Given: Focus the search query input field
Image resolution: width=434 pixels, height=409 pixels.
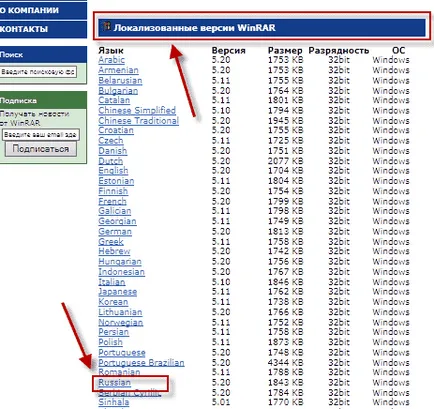Looking at the screenshot, I should pyautogui.click(x=38, y=72).
